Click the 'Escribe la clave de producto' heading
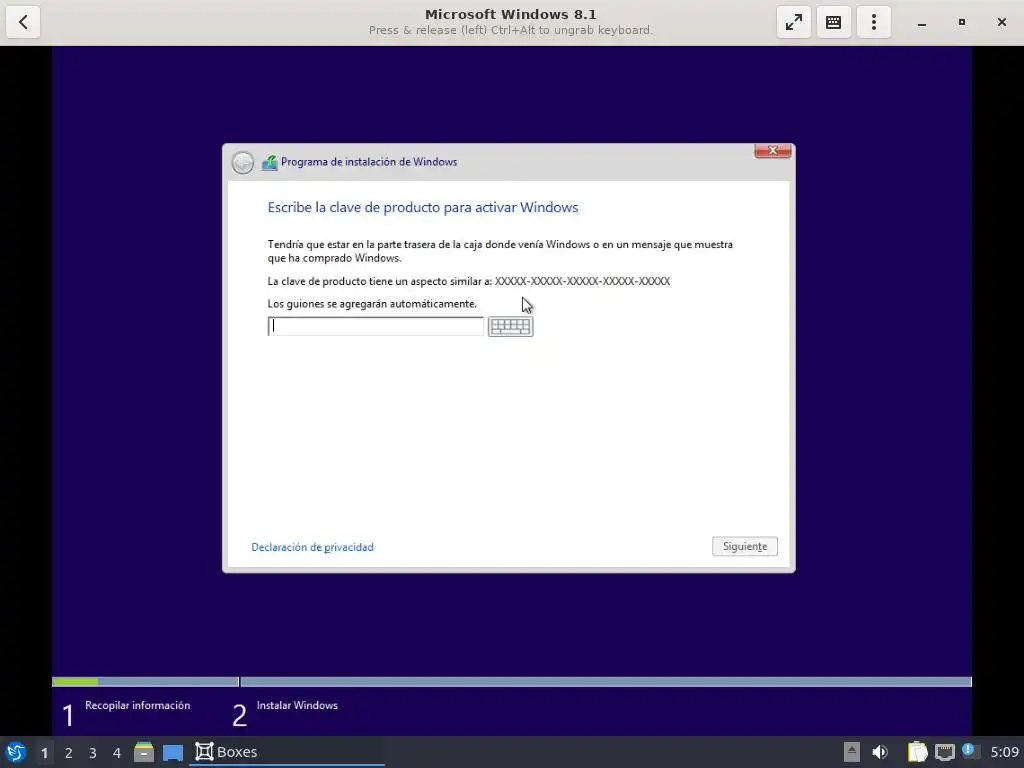Viewport: 1024px width, 768px height. 423,208
